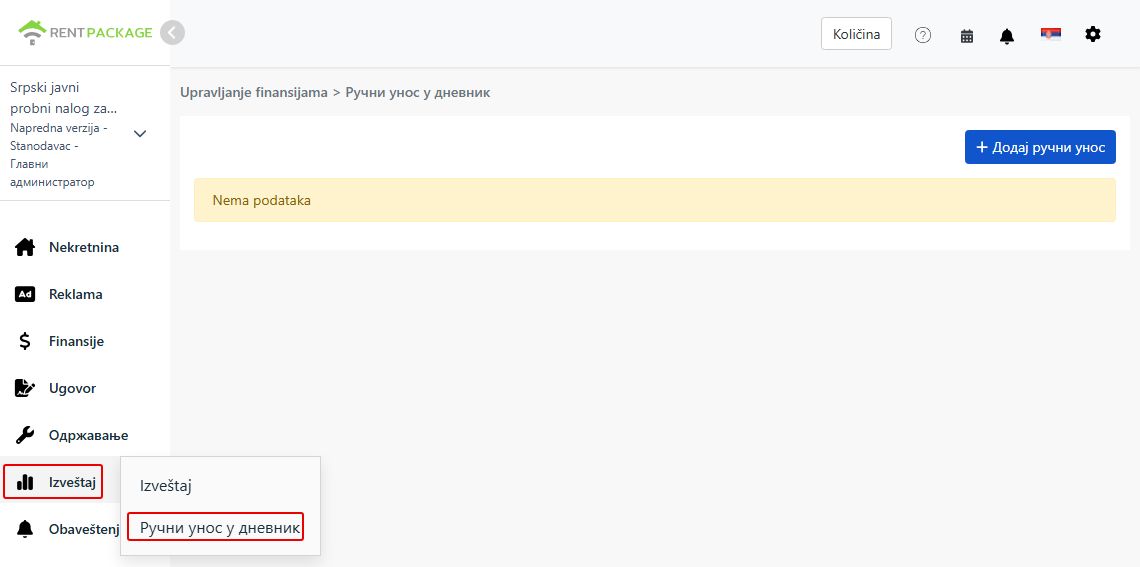
Task: Open the Obaveštenja sidebar item
Action: click(x=67, y=529)
